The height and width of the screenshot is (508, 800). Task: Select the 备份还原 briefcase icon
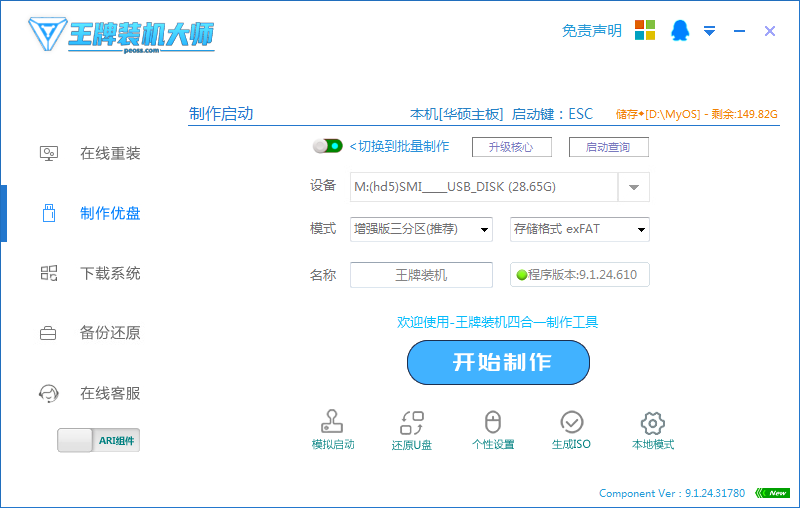tap(48, 334)
